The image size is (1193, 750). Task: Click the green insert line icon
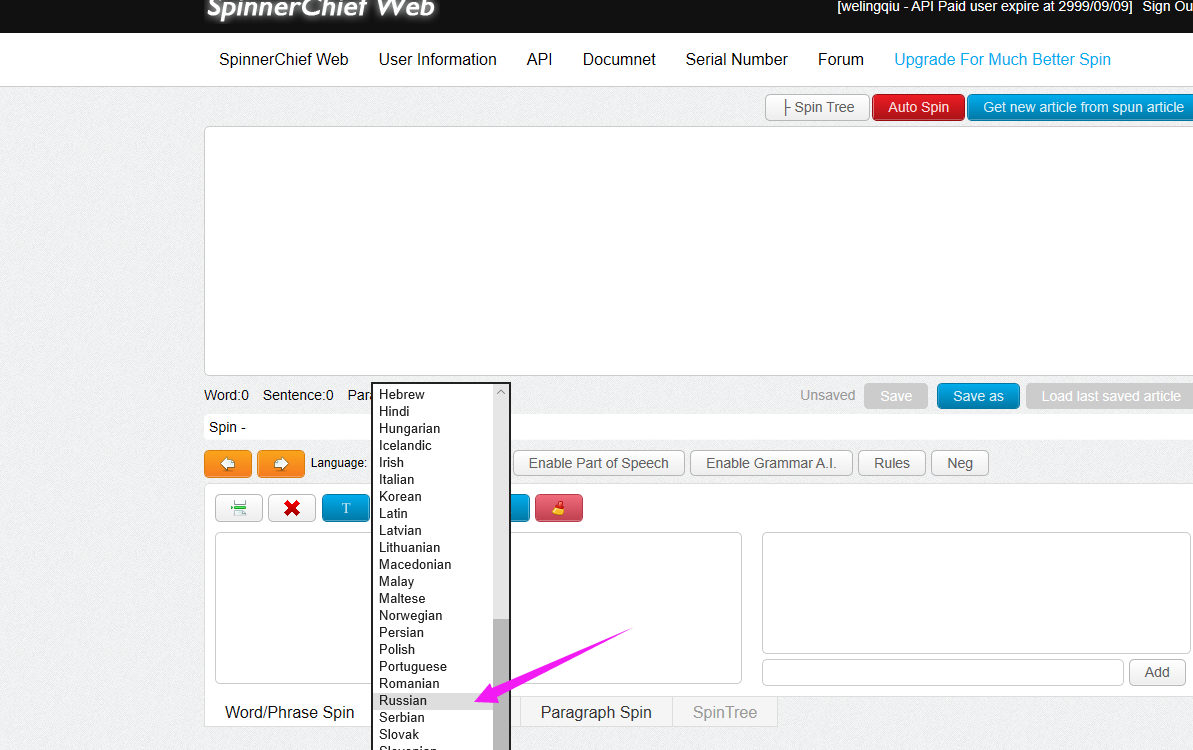click(x=239, y=508)
